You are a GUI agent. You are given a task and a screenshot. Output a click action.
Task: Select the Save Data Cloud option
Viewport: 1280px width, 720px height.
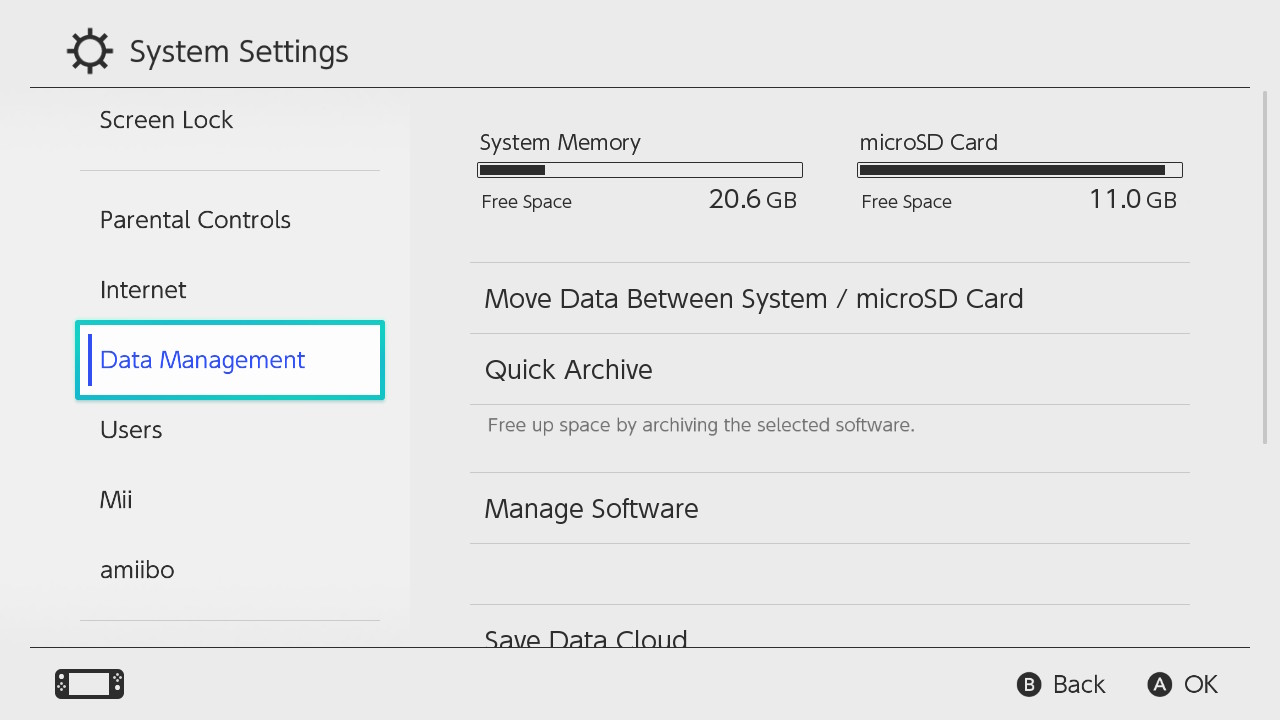pos(586,638)
